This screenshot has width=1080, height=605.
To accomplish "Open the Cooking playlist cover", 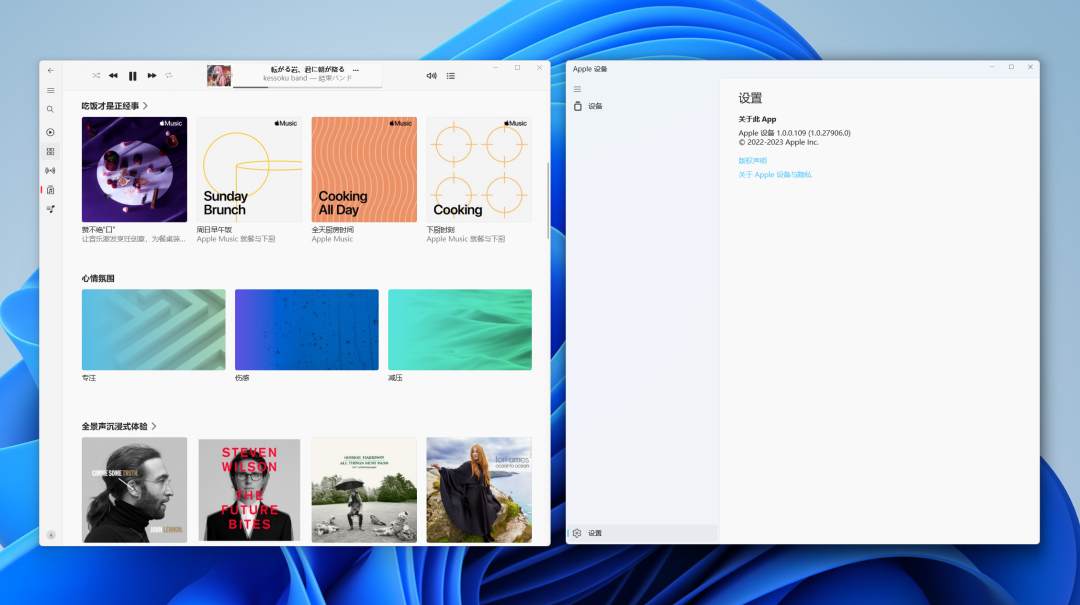I will click(x=479, y=170).
